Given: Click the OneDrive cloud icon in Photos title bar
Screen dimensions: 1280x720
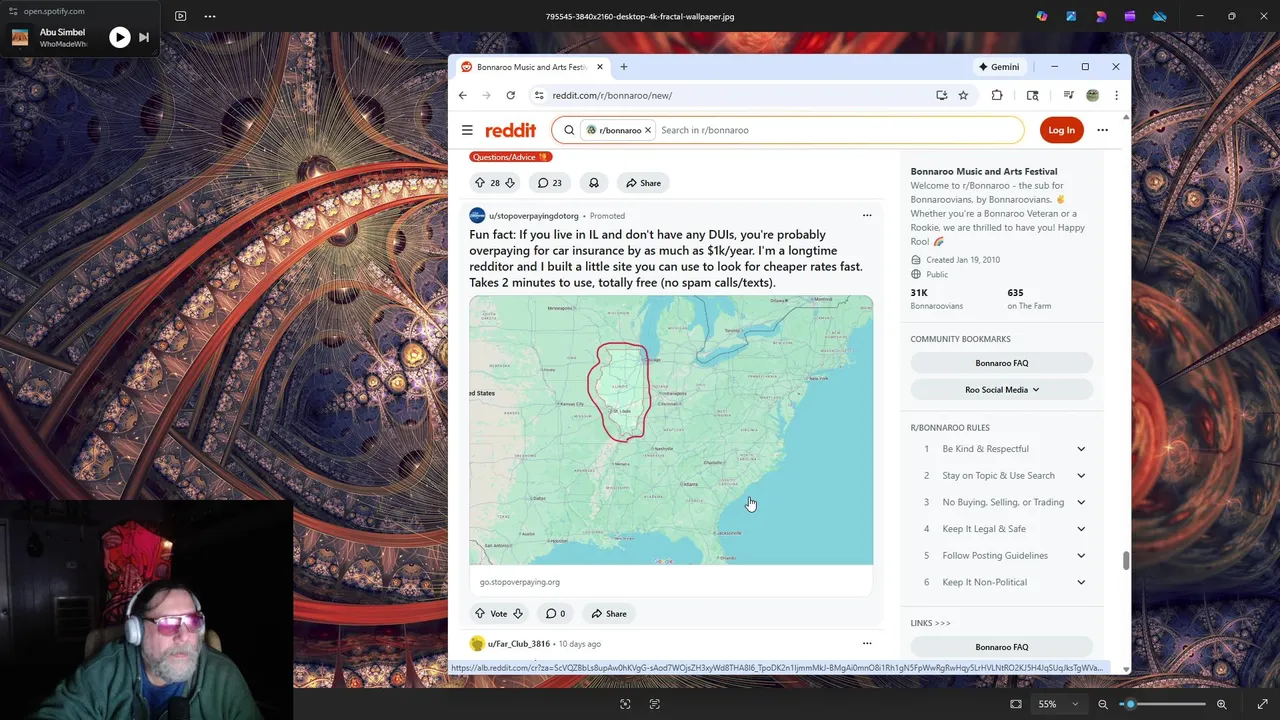Looking at the screenshot, I should (x=1160, y=16).
